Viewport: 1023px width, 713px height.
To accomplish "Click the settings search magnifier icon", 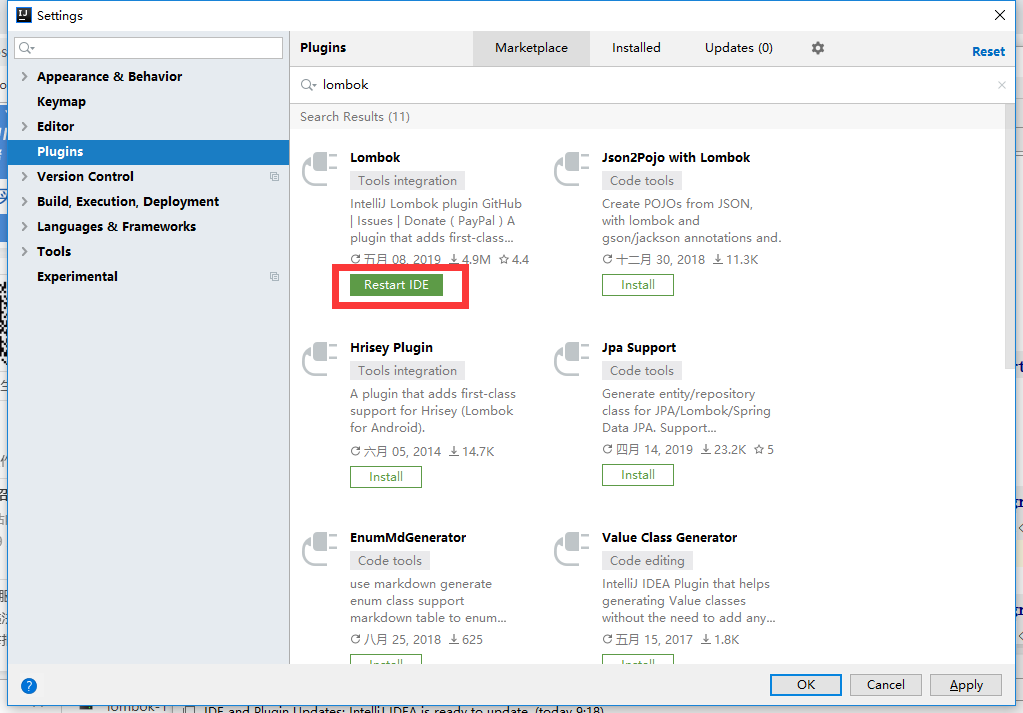I will 27,48.
